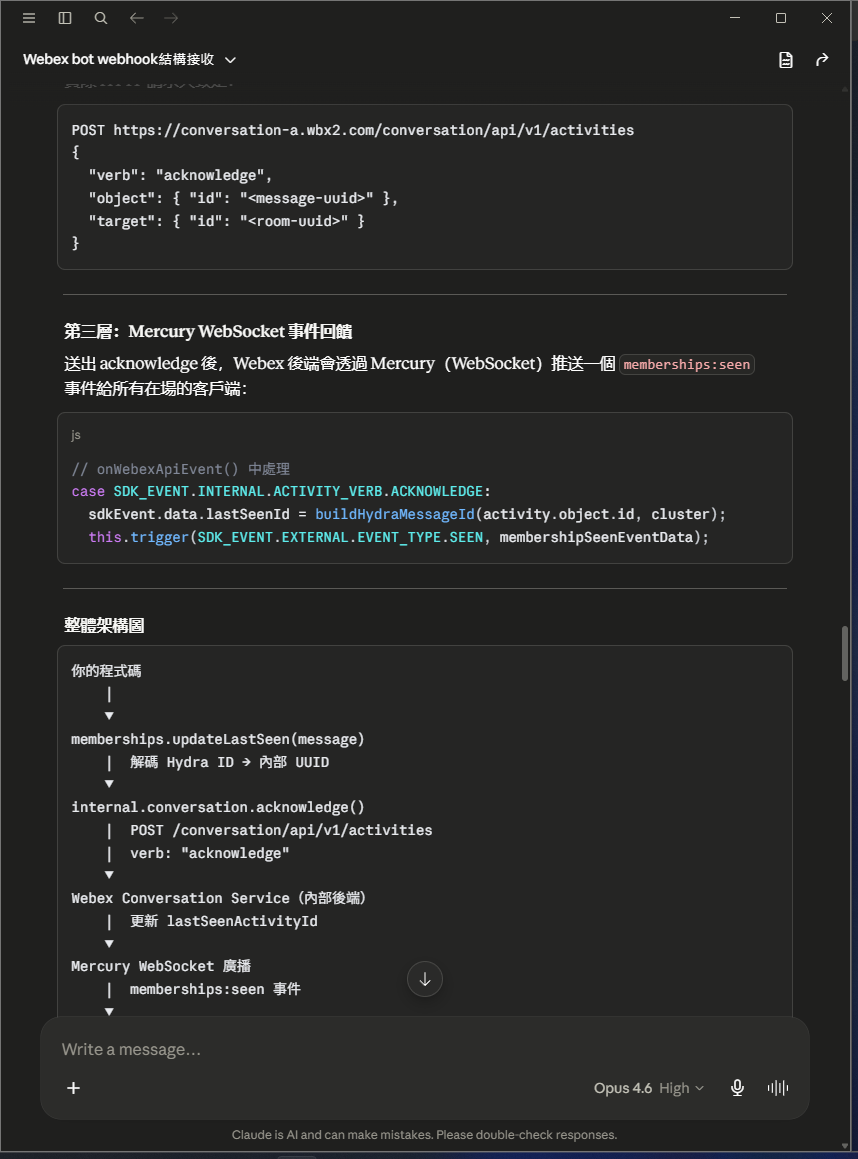Screen dimensions: 858x1159
Task: Click the '"target"' room-uuid JSON line
Action: pos(226,221)
